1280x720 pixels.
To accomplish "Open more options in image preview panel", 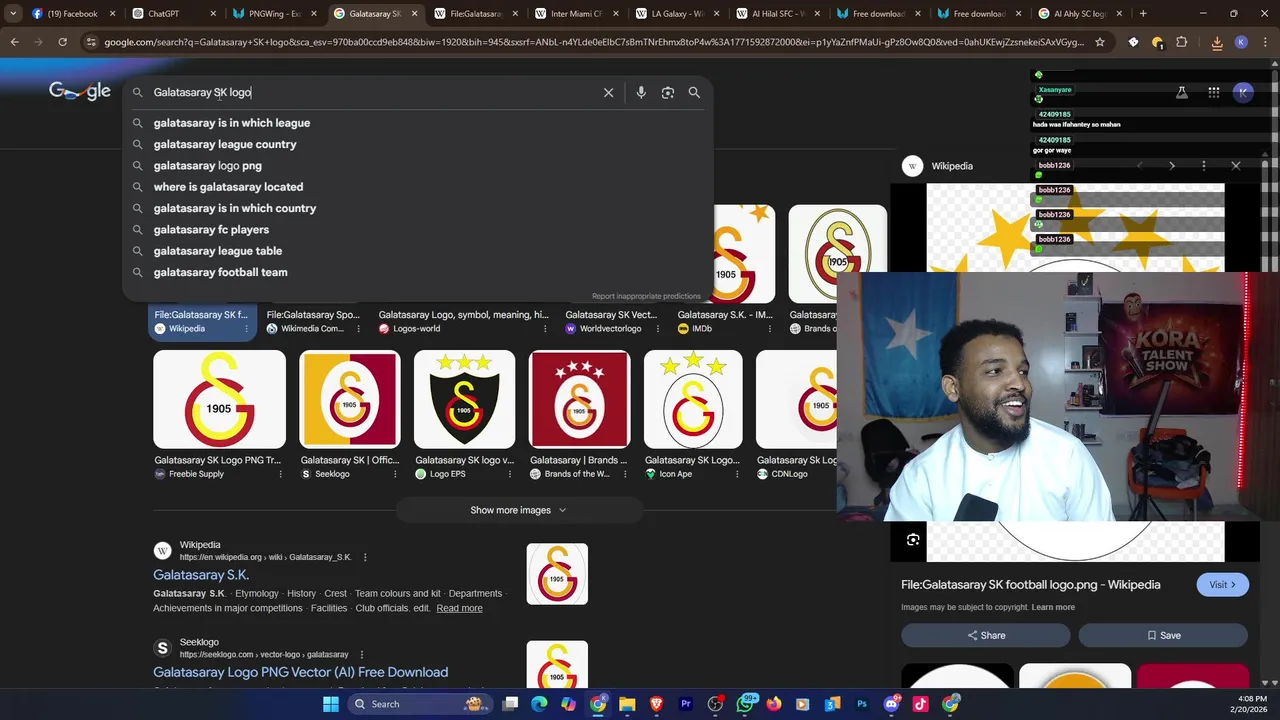I will click(1204, 166).
